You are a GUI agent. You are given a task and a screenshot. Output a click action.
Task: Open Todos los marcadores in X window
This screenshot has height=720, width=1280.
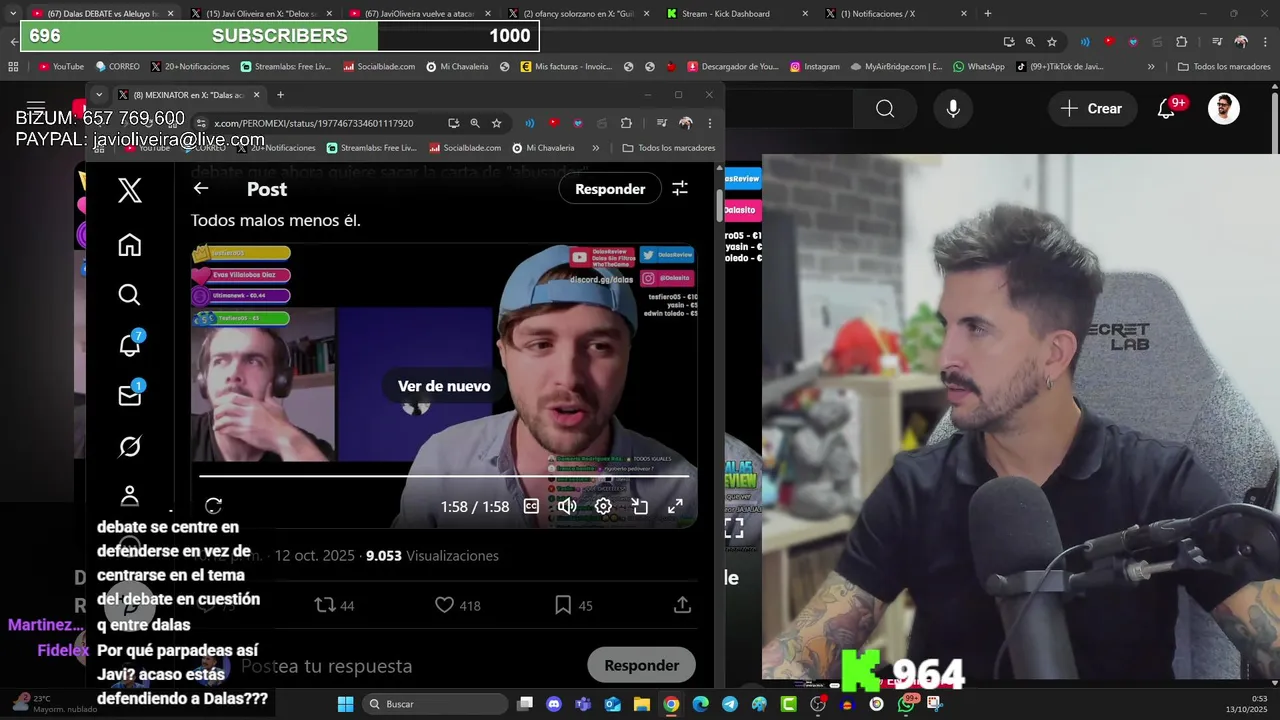(x=668, y=148)
